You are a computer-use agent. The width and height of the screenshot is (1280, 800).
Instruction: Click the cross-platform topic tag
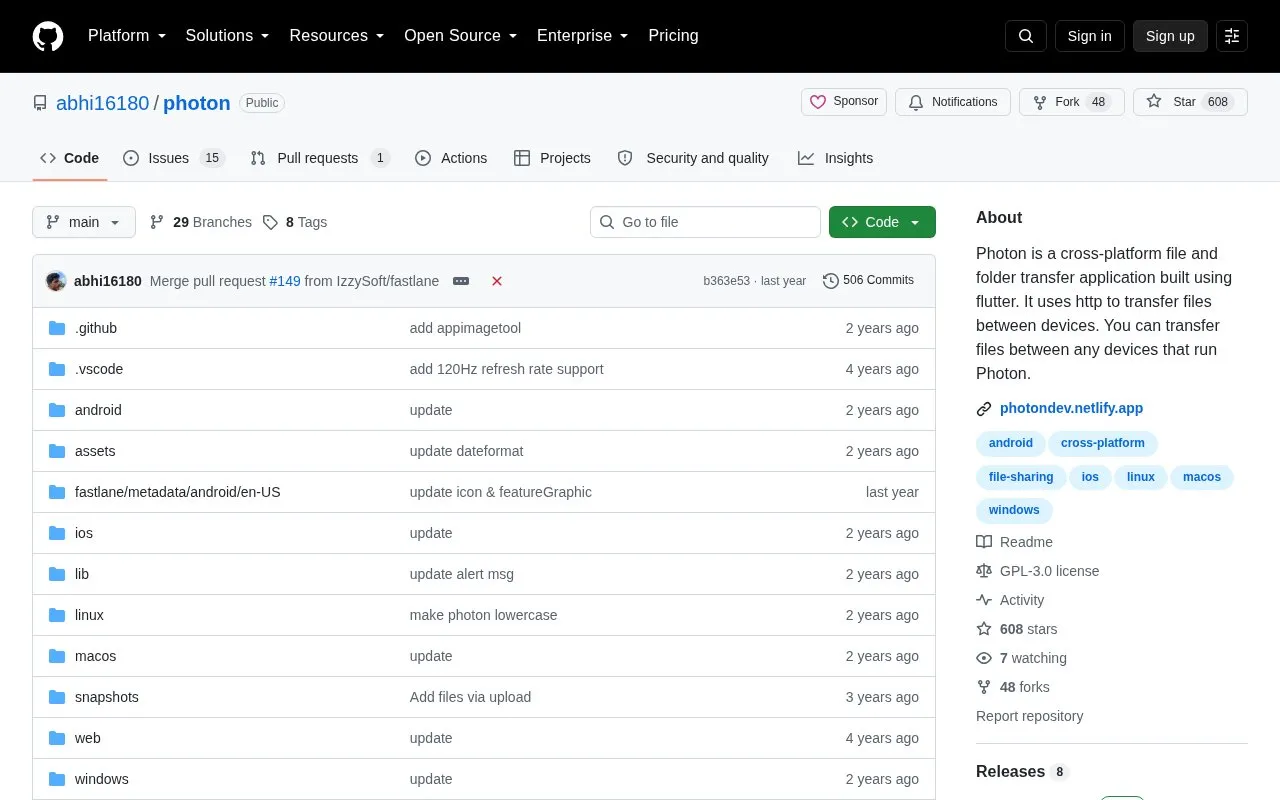pyautogui.click(x=1103, y=443)
